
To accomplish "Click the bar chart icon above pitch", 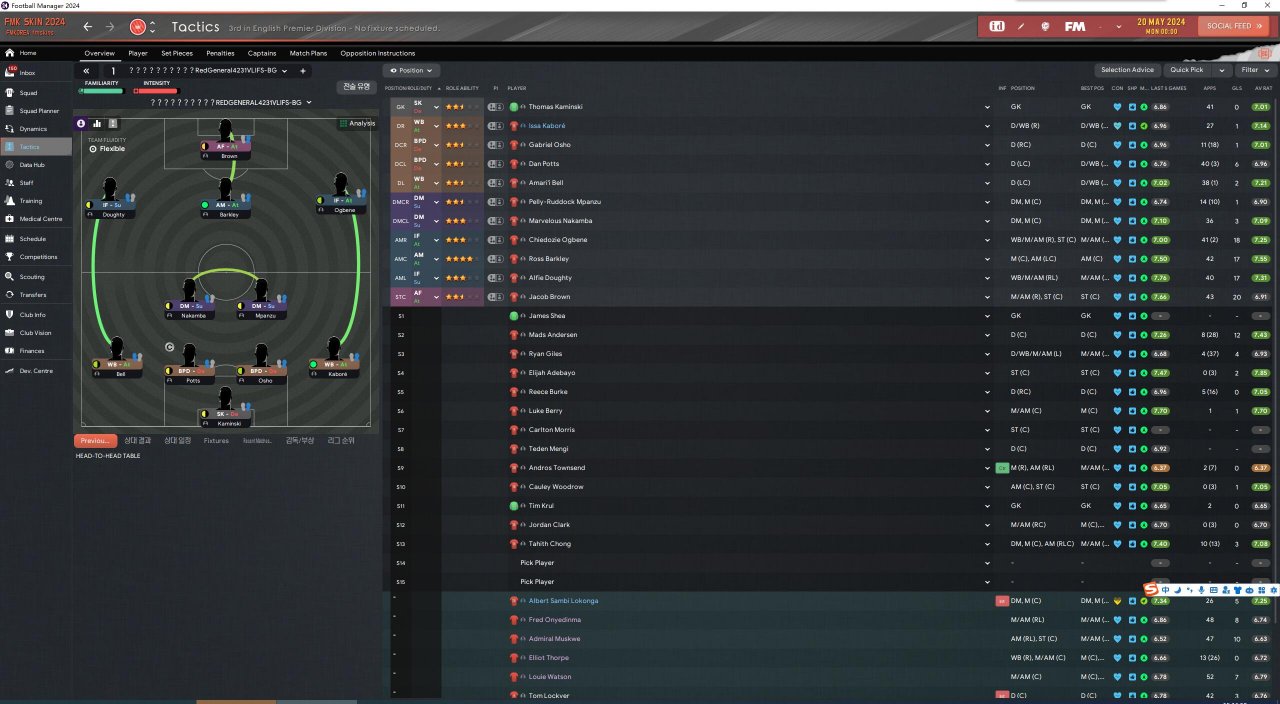I will 97,123.
